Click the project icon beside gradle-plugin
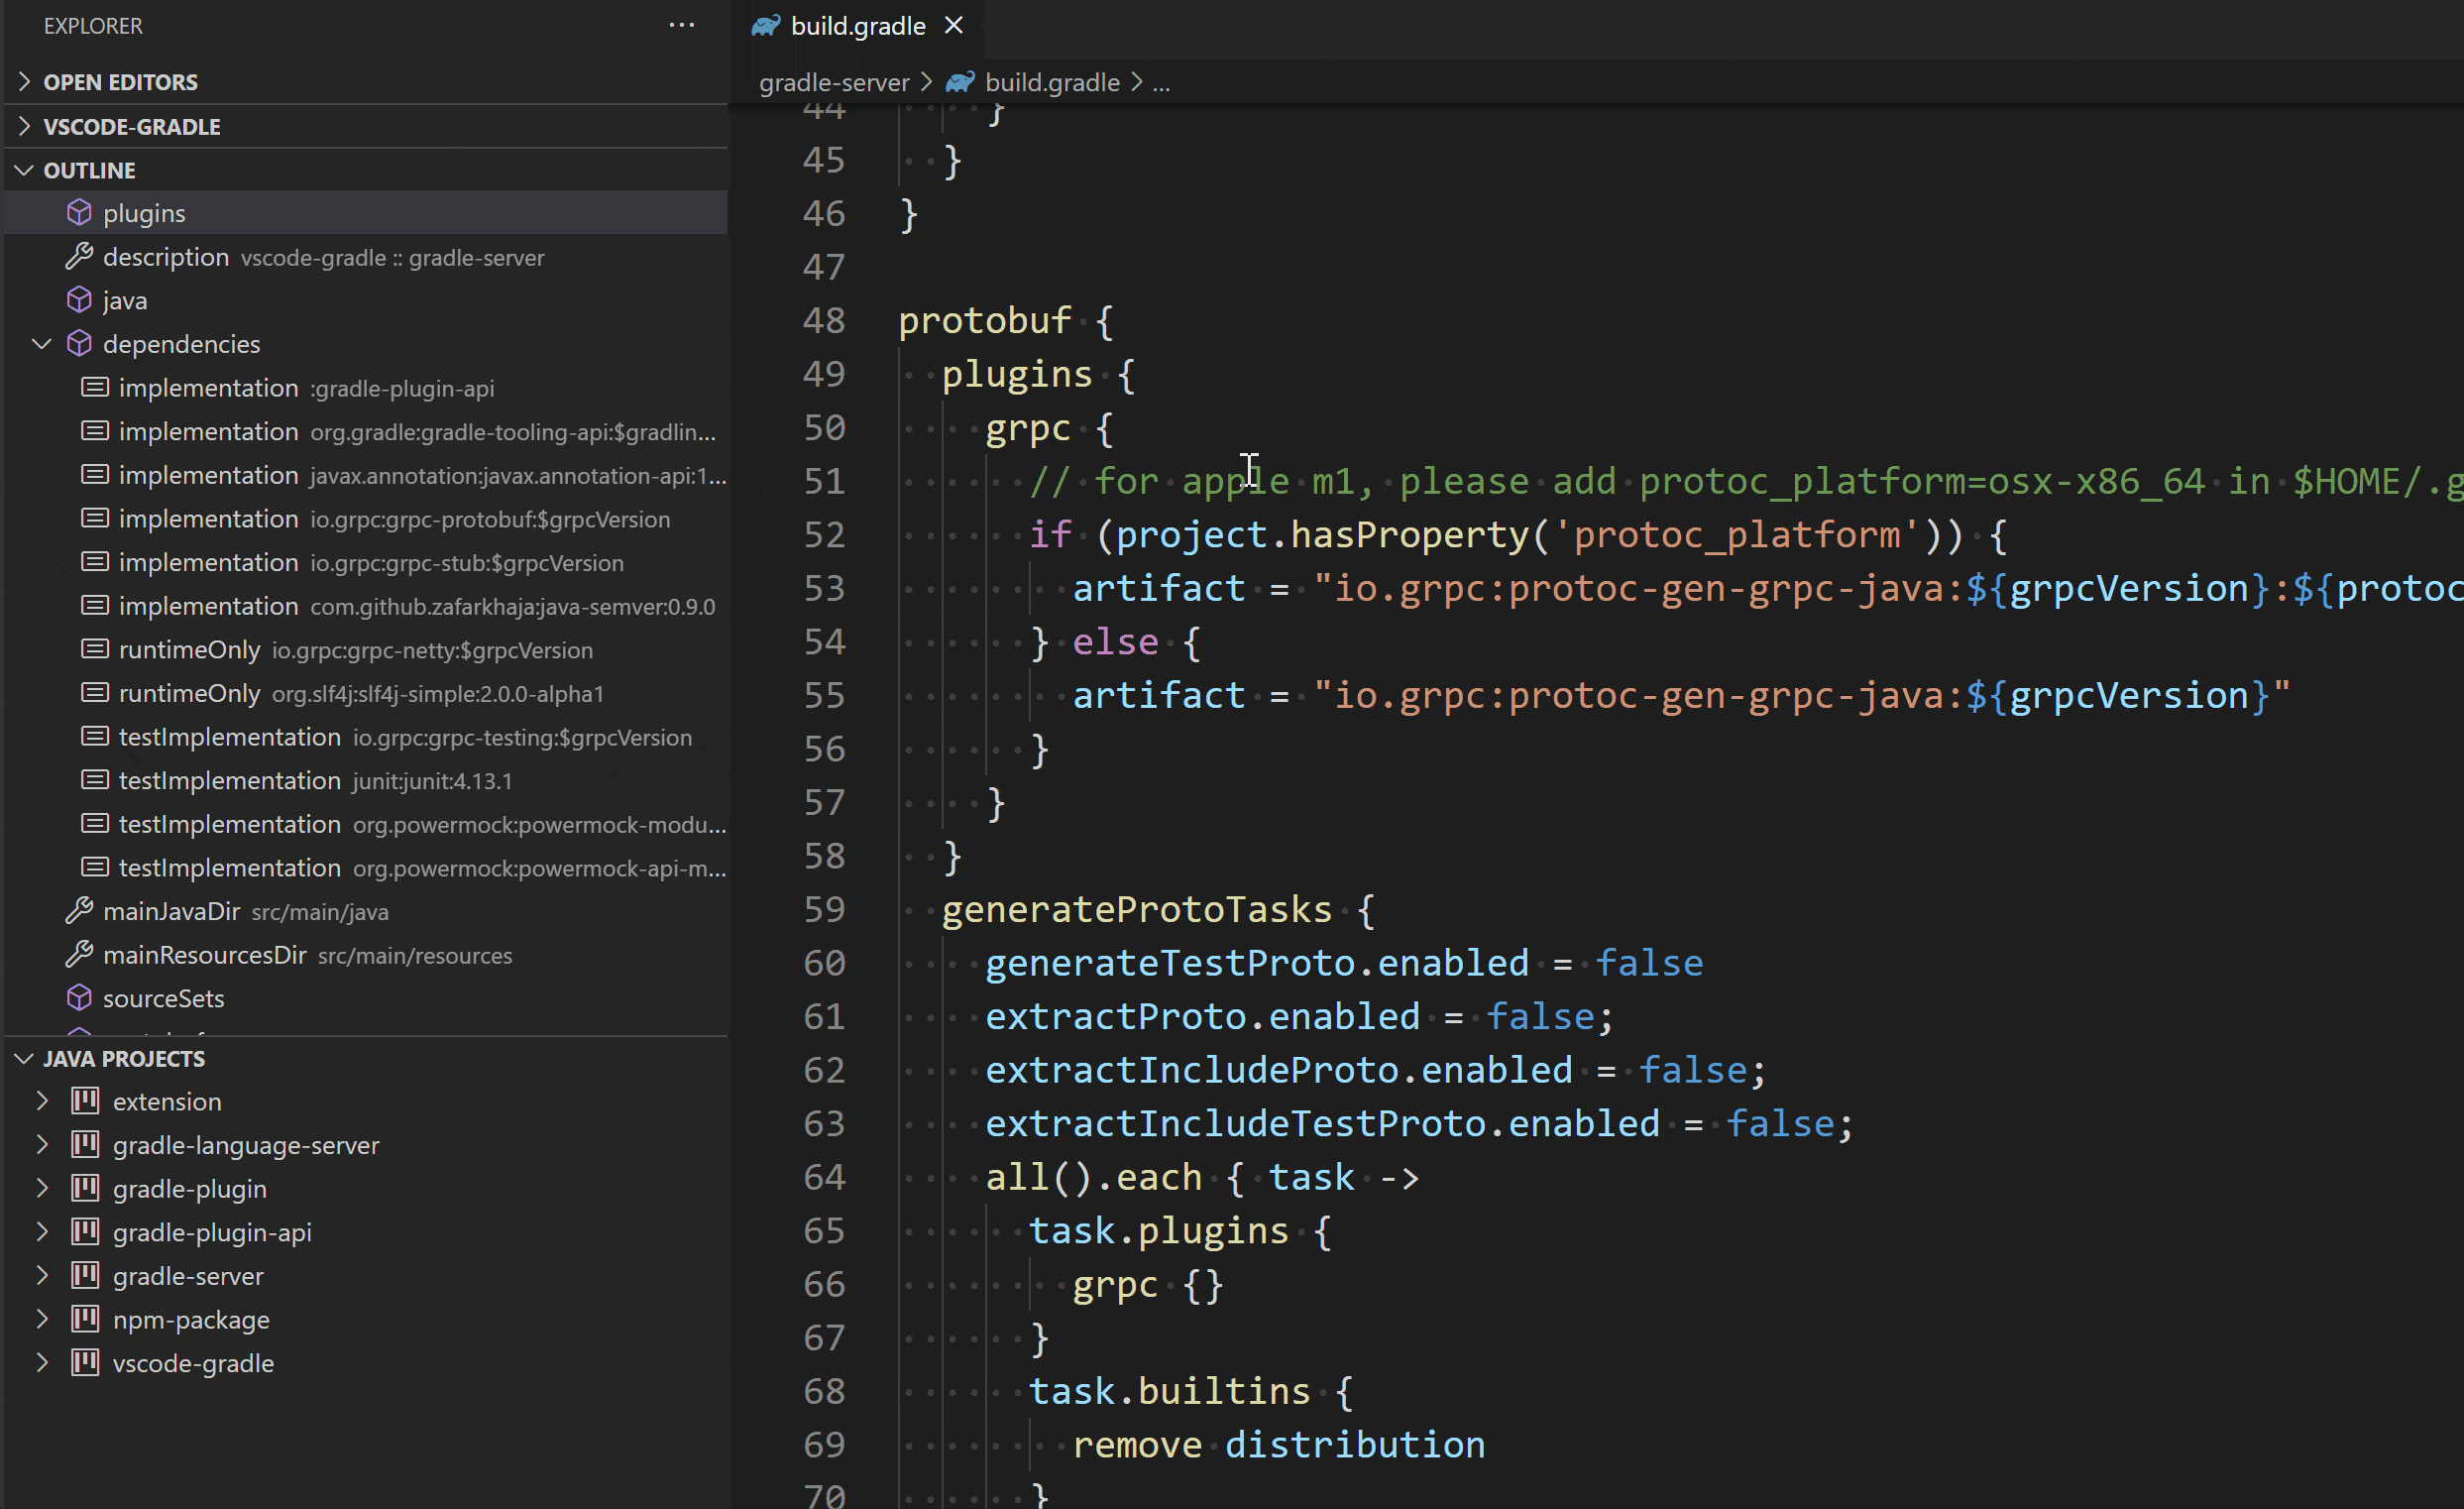This screenshot has height=1509, width=2464. pyautogui.click(x=85, y=1188)
